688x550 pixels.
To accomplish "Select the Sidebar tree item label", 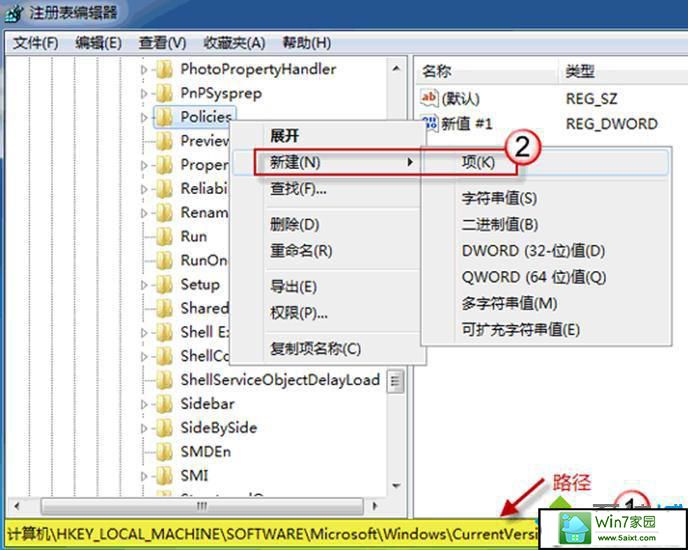I will (207, 404).
